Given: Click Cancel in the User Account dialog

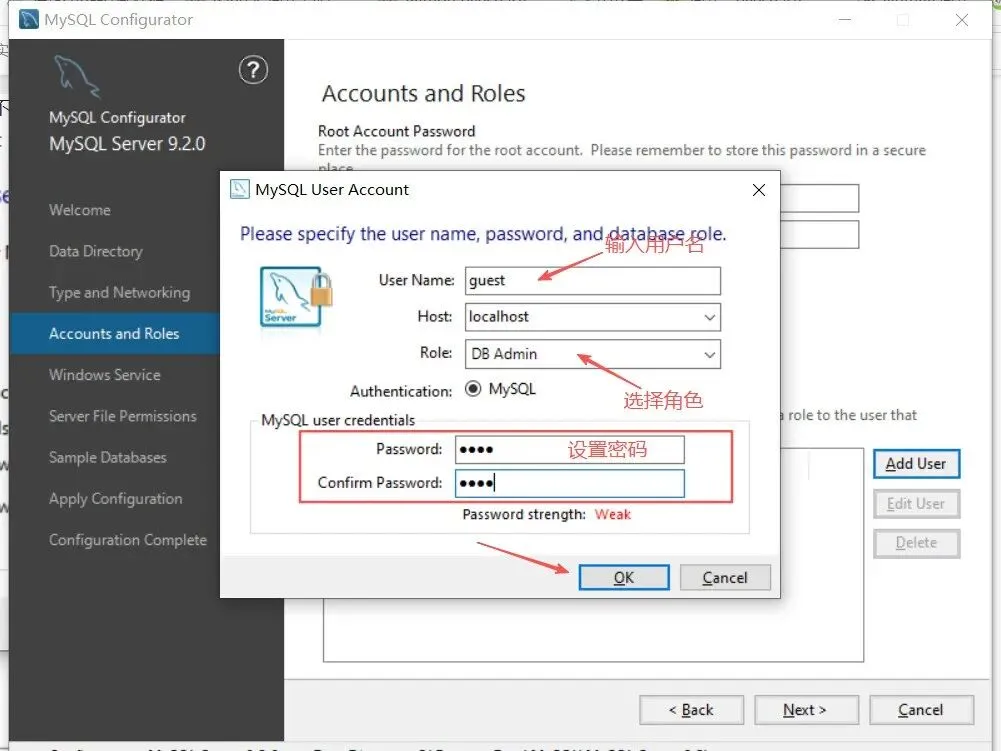Looking at the screenshot, I should [x=725, y=577].
